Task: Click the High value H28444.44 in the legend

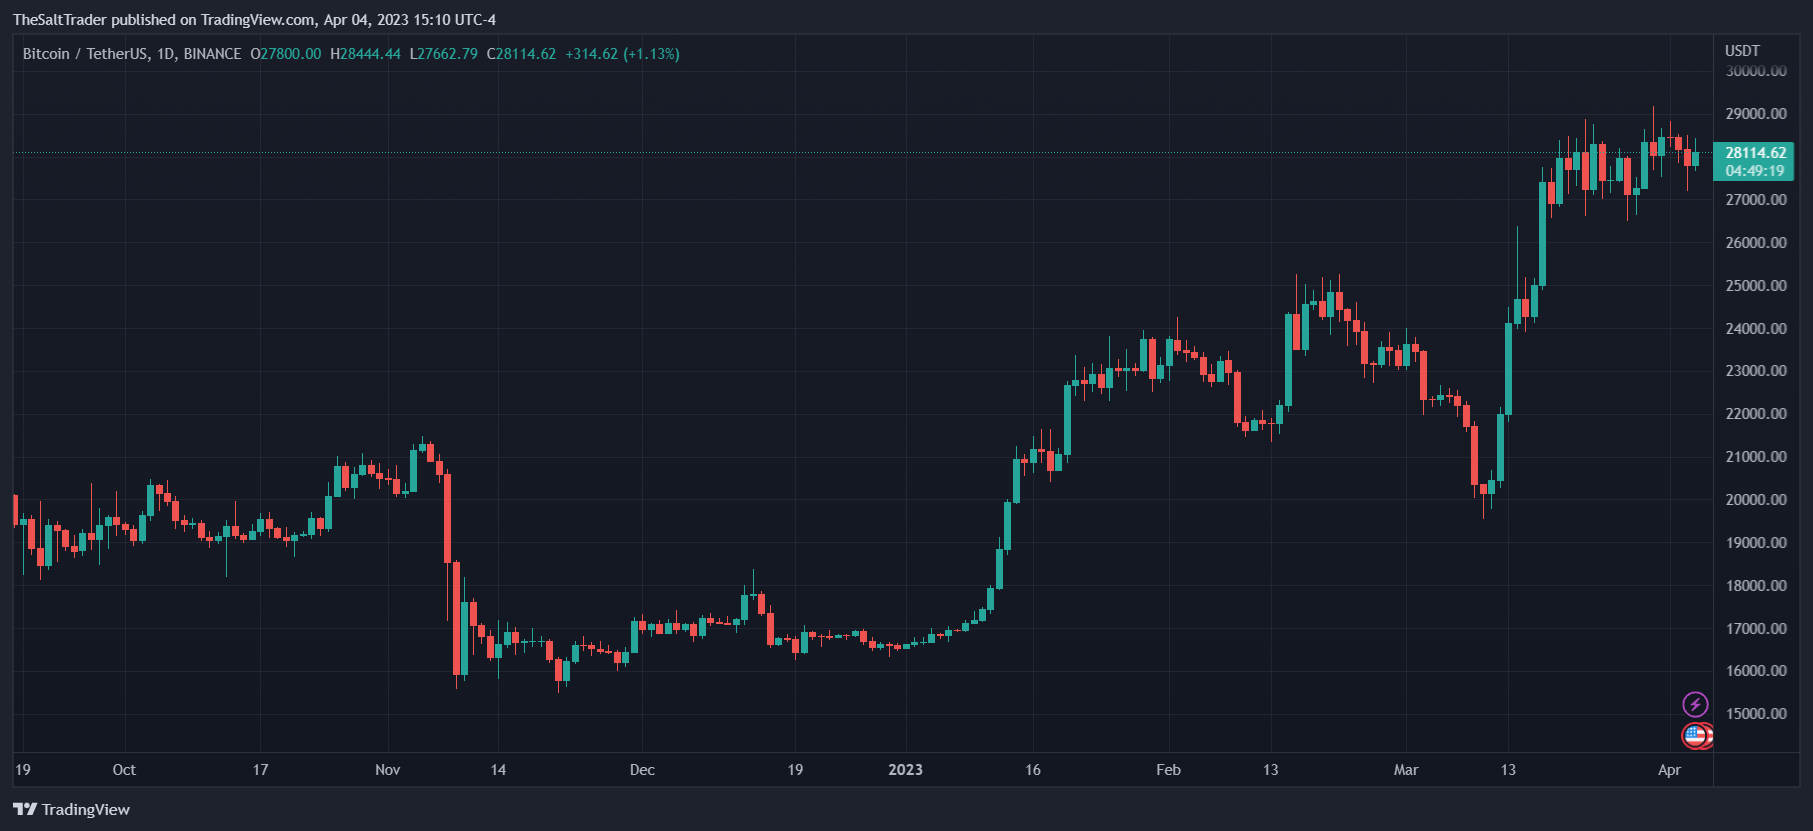Action: click(365, 54)
